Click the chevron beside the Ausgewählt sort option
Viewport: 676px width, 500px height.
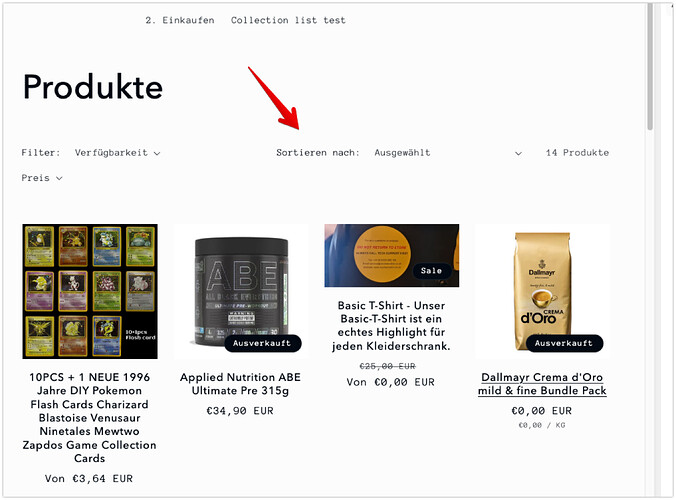click(518, 153)
